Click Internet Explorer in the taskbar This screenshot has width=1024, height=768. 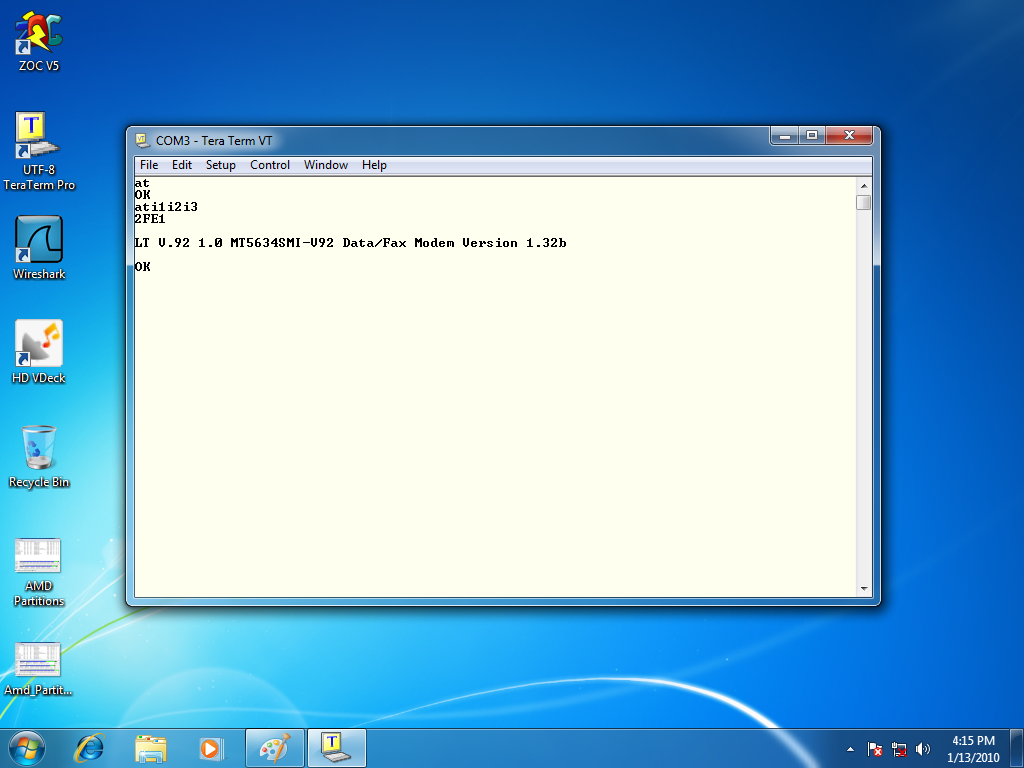coord(91,747)
